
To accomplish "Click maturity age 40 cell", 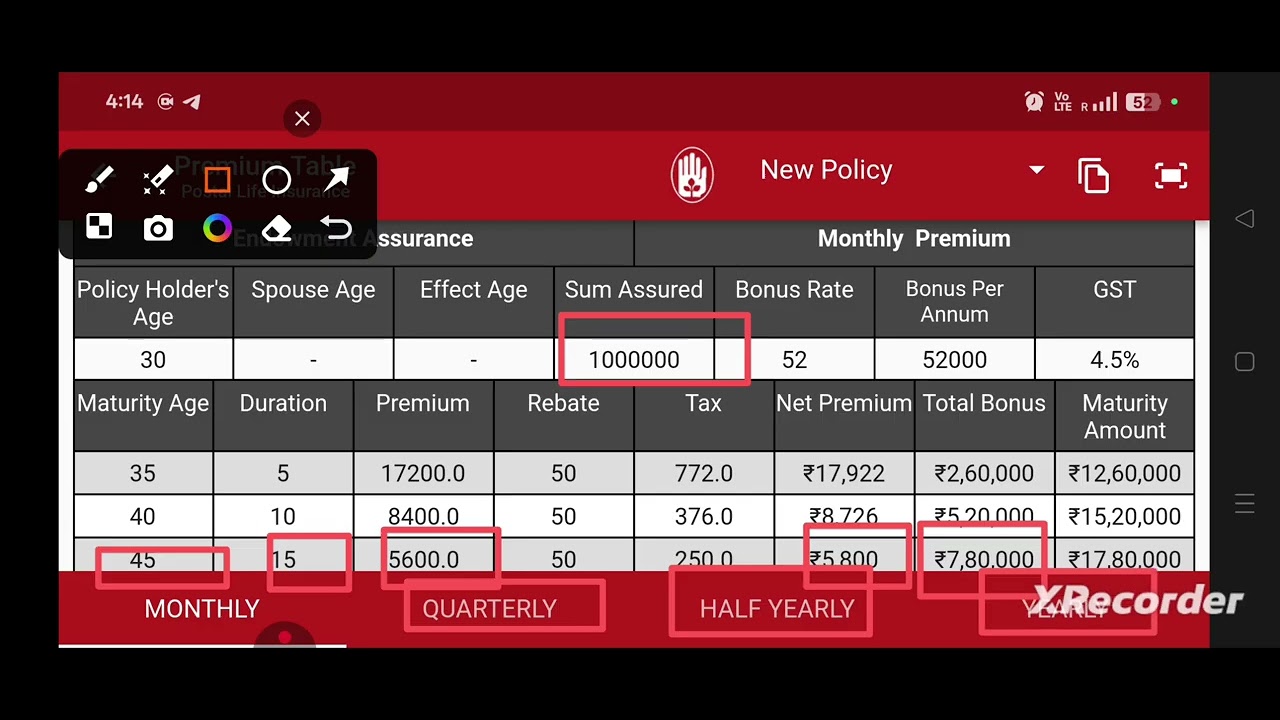I will 143,517.
